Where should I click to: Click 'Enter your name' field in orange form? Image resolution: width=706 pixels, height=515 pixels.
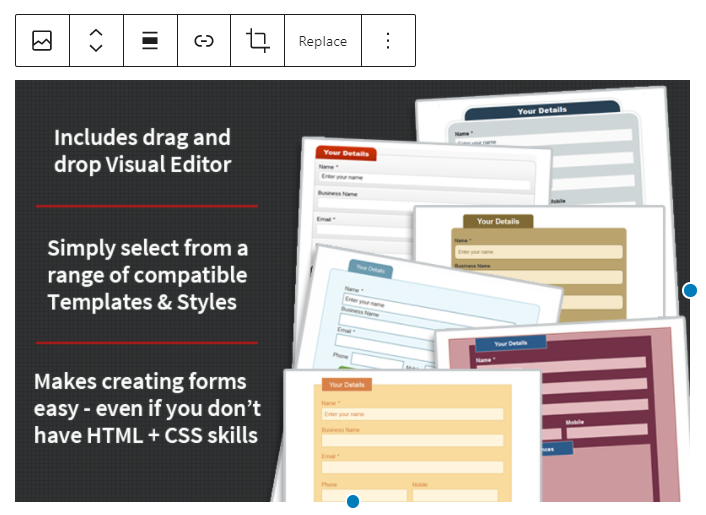[412, 413]
